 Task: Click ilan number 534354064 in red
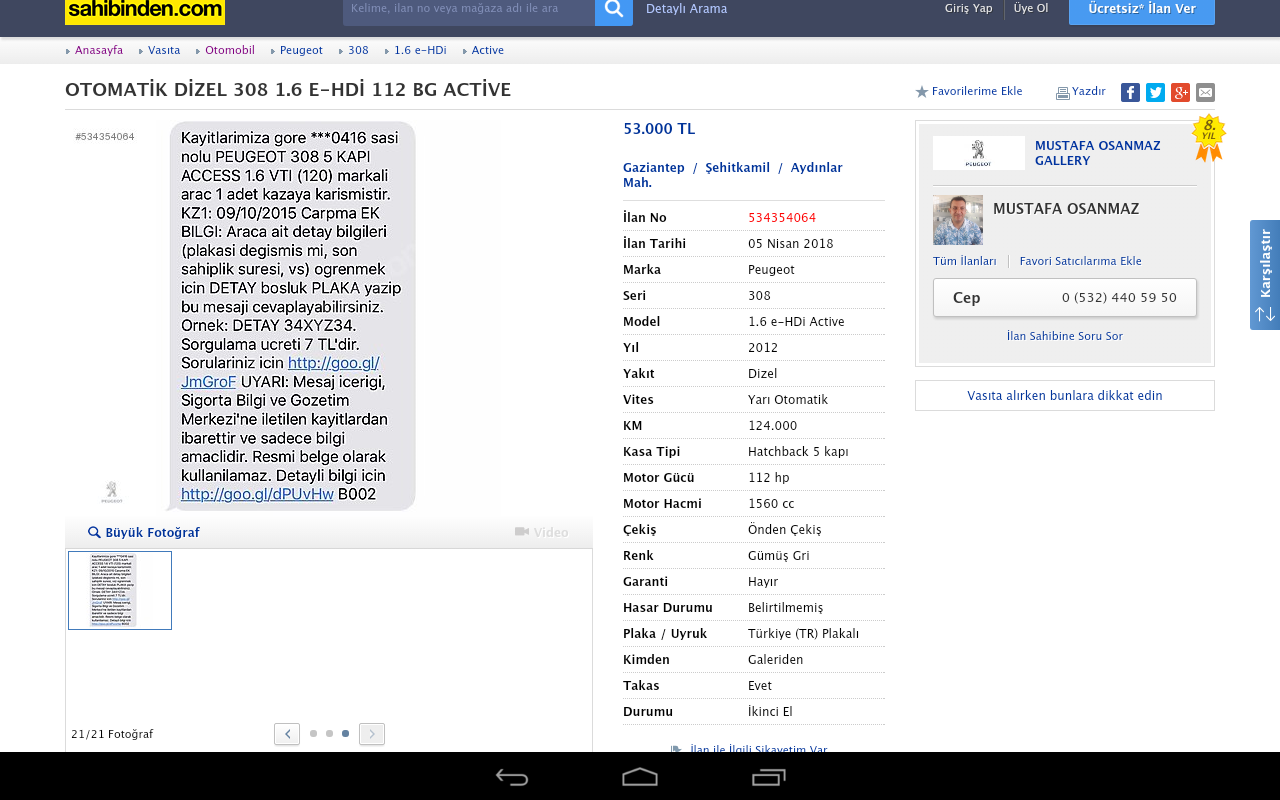(x=782, y=218)
